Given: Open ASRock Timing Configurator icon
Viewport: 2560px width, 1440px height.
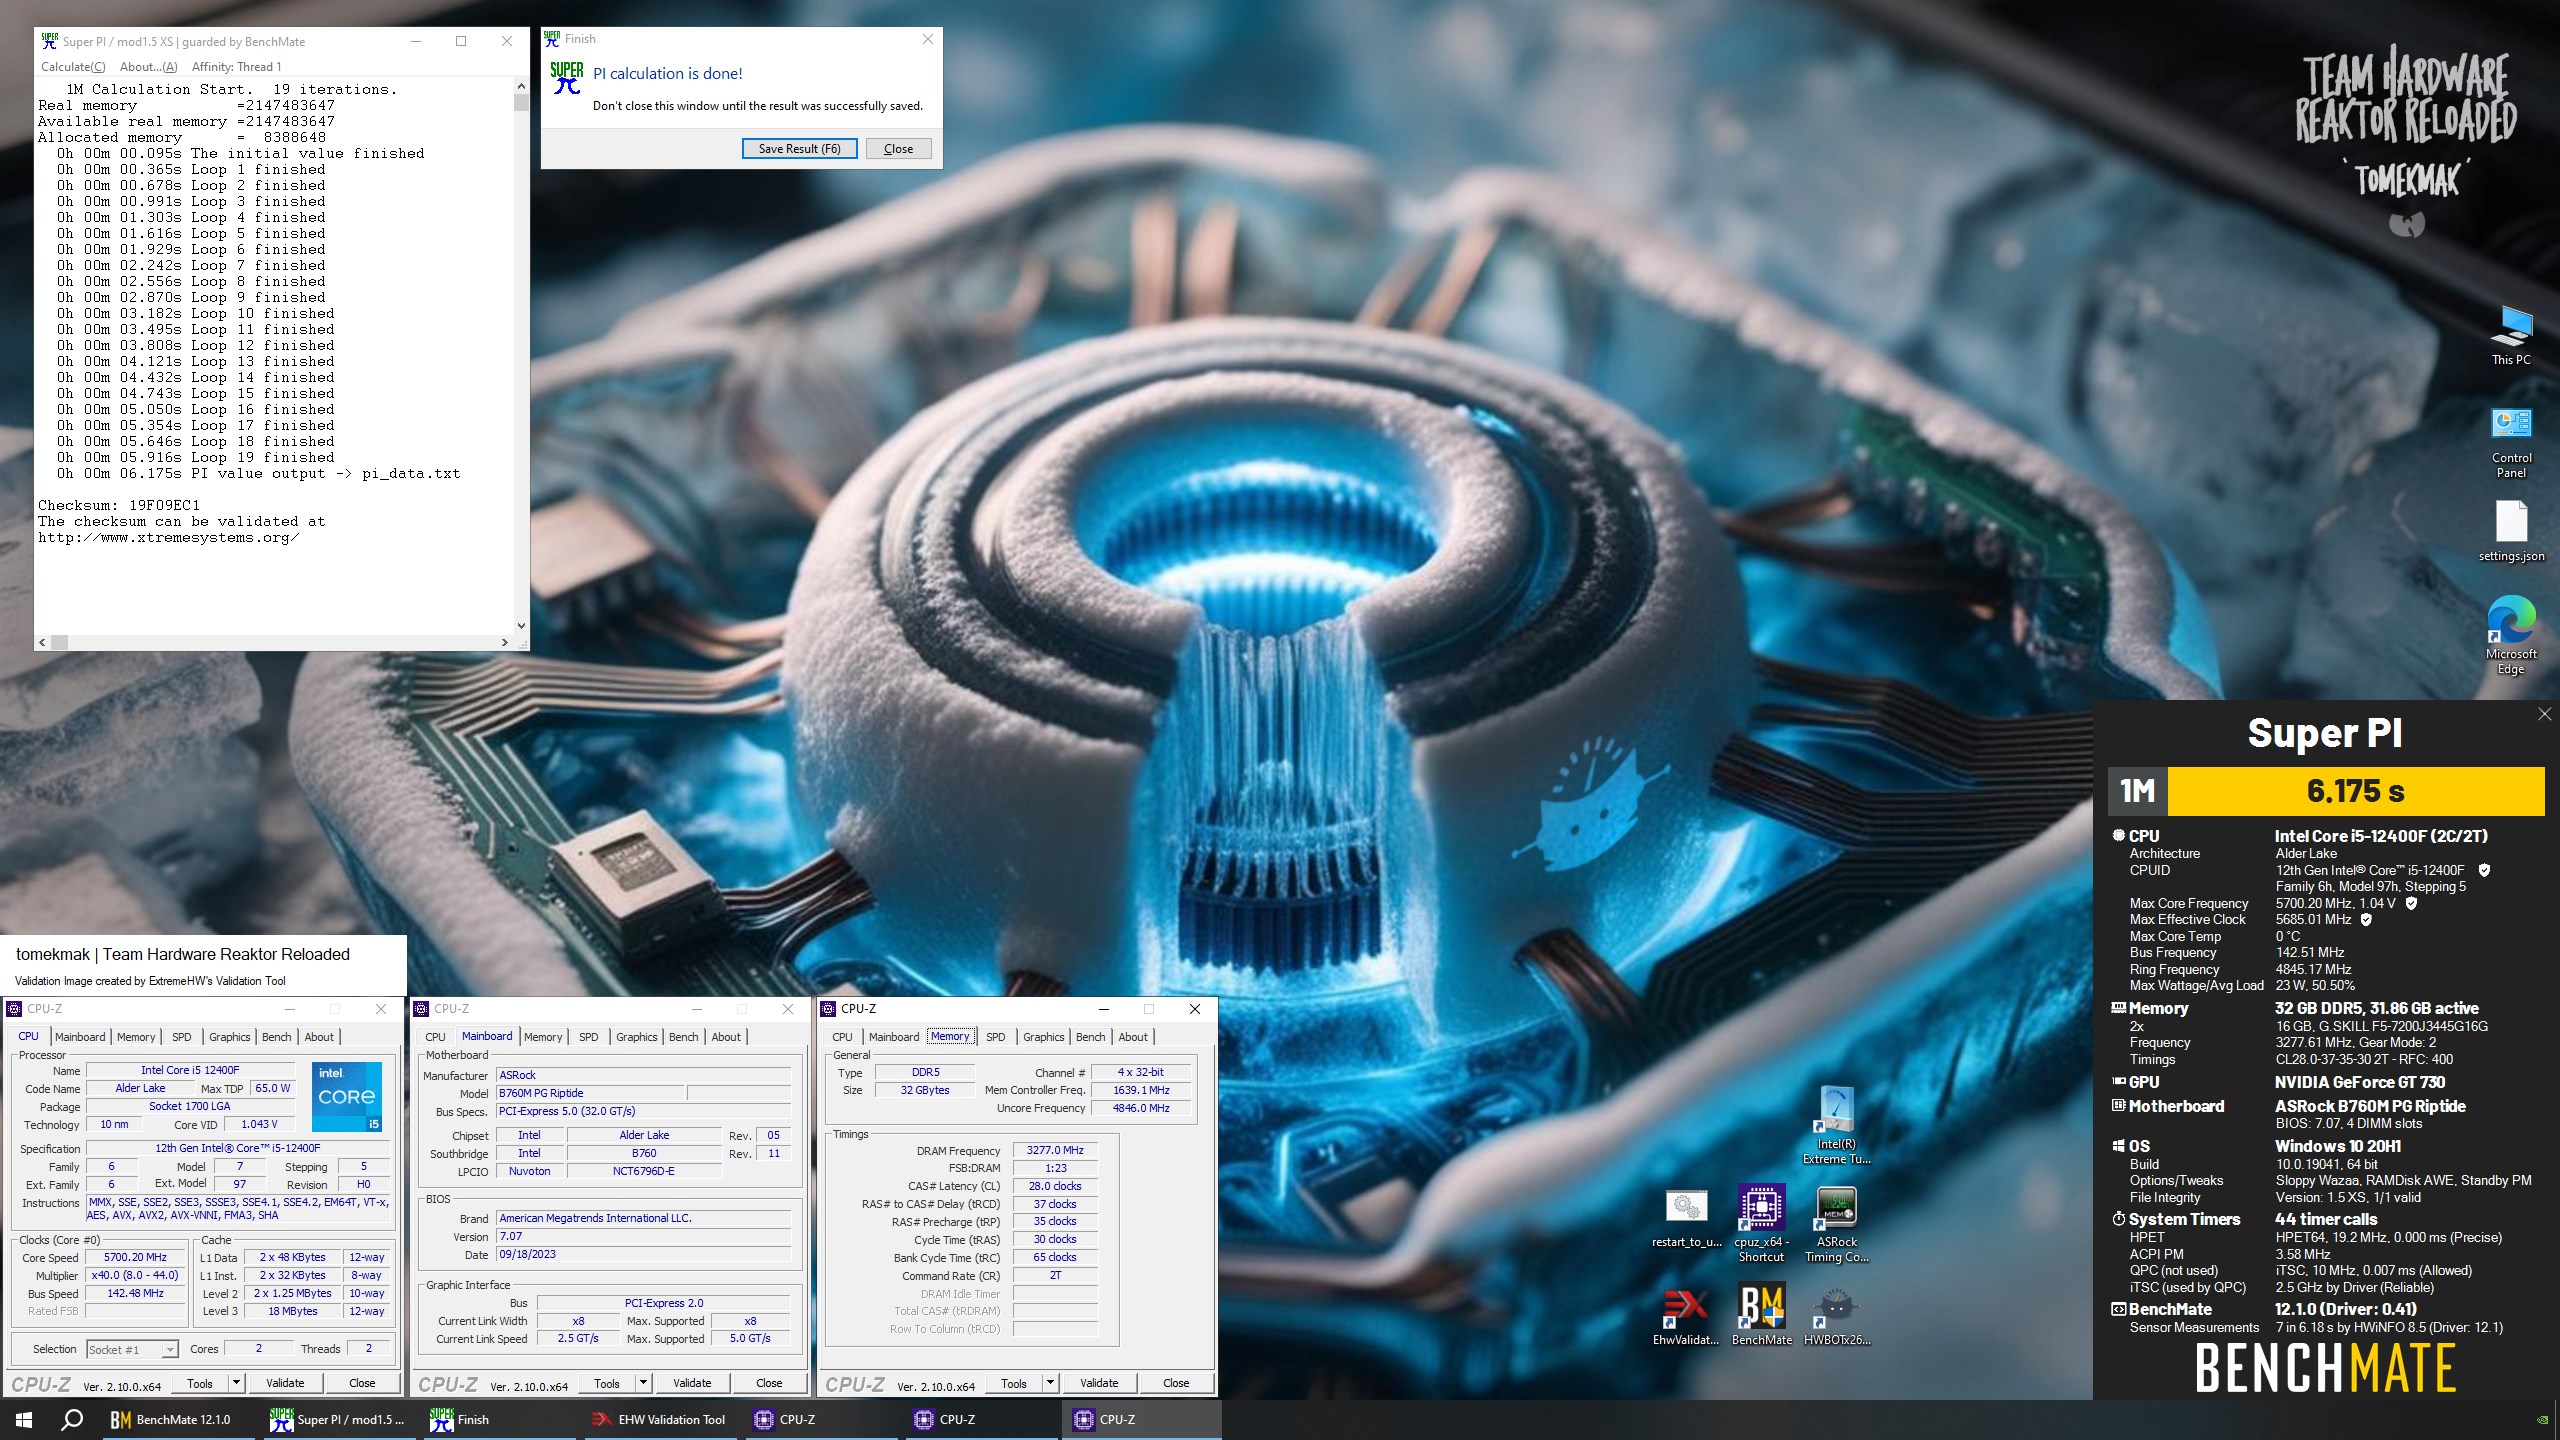Looking at the screenshot, I should tap(1837, 1224).
